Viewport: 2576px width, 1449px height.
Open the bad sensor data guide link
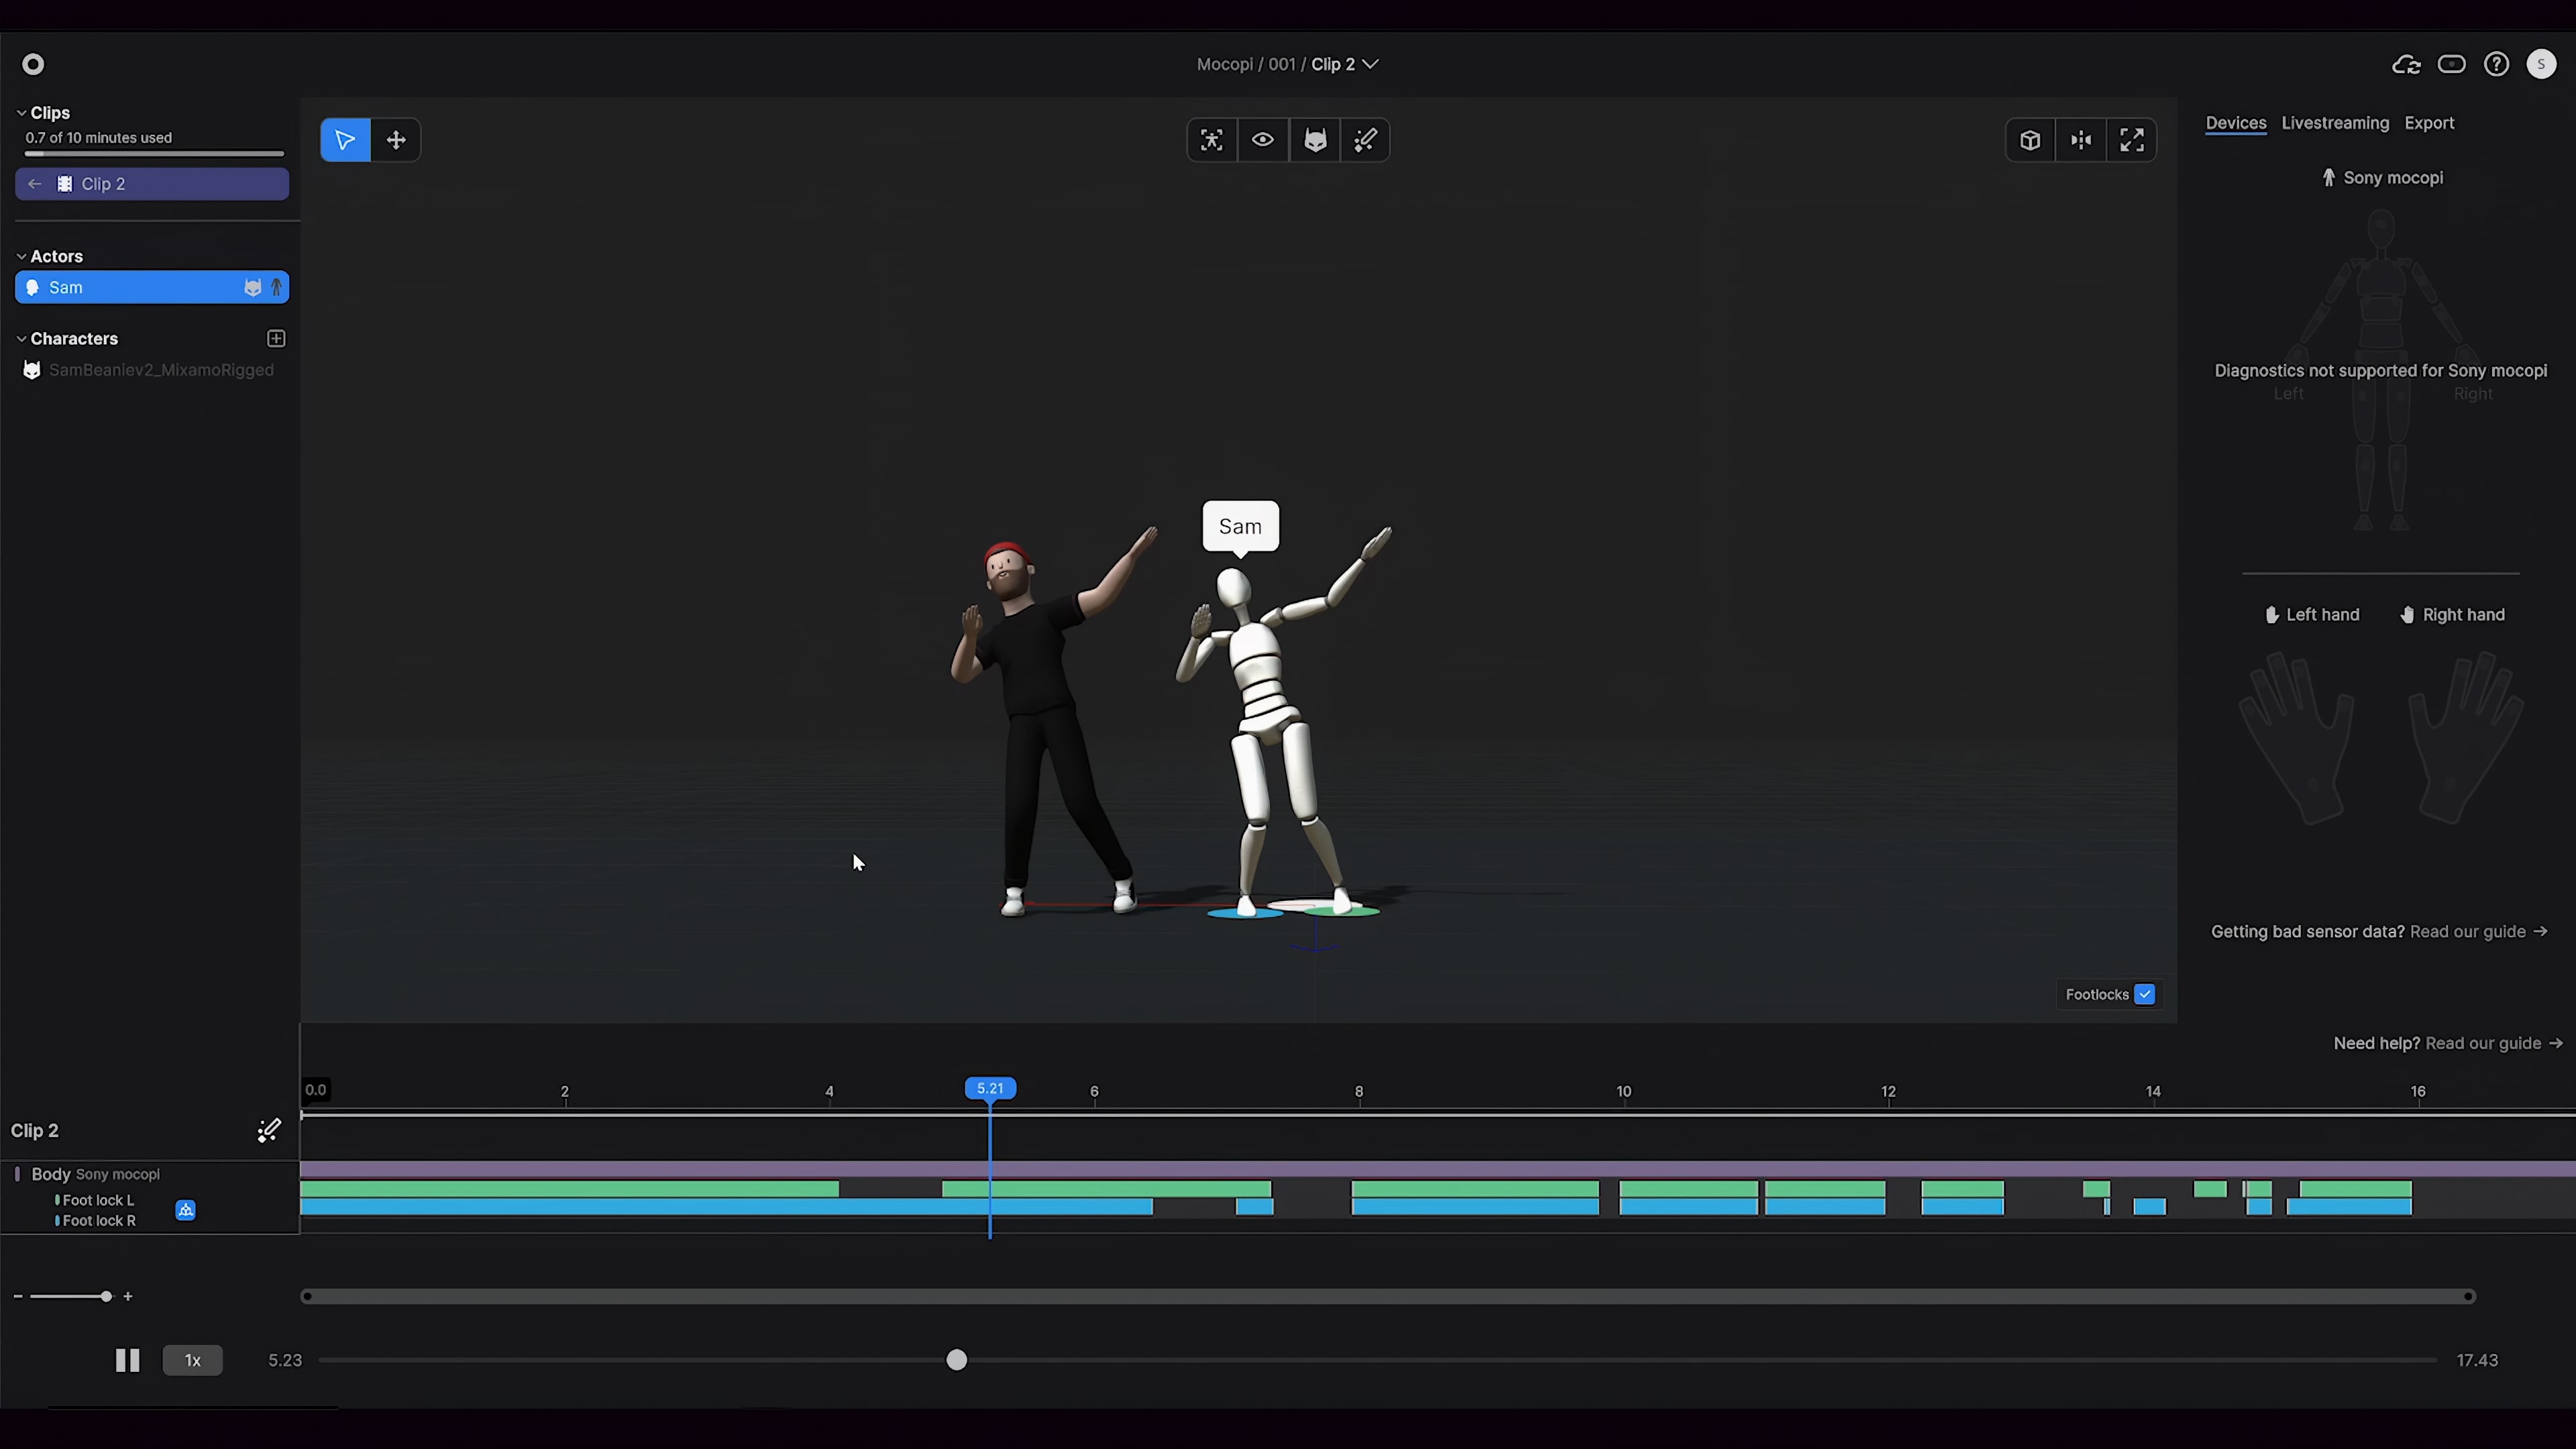[x=2478, y=932]
